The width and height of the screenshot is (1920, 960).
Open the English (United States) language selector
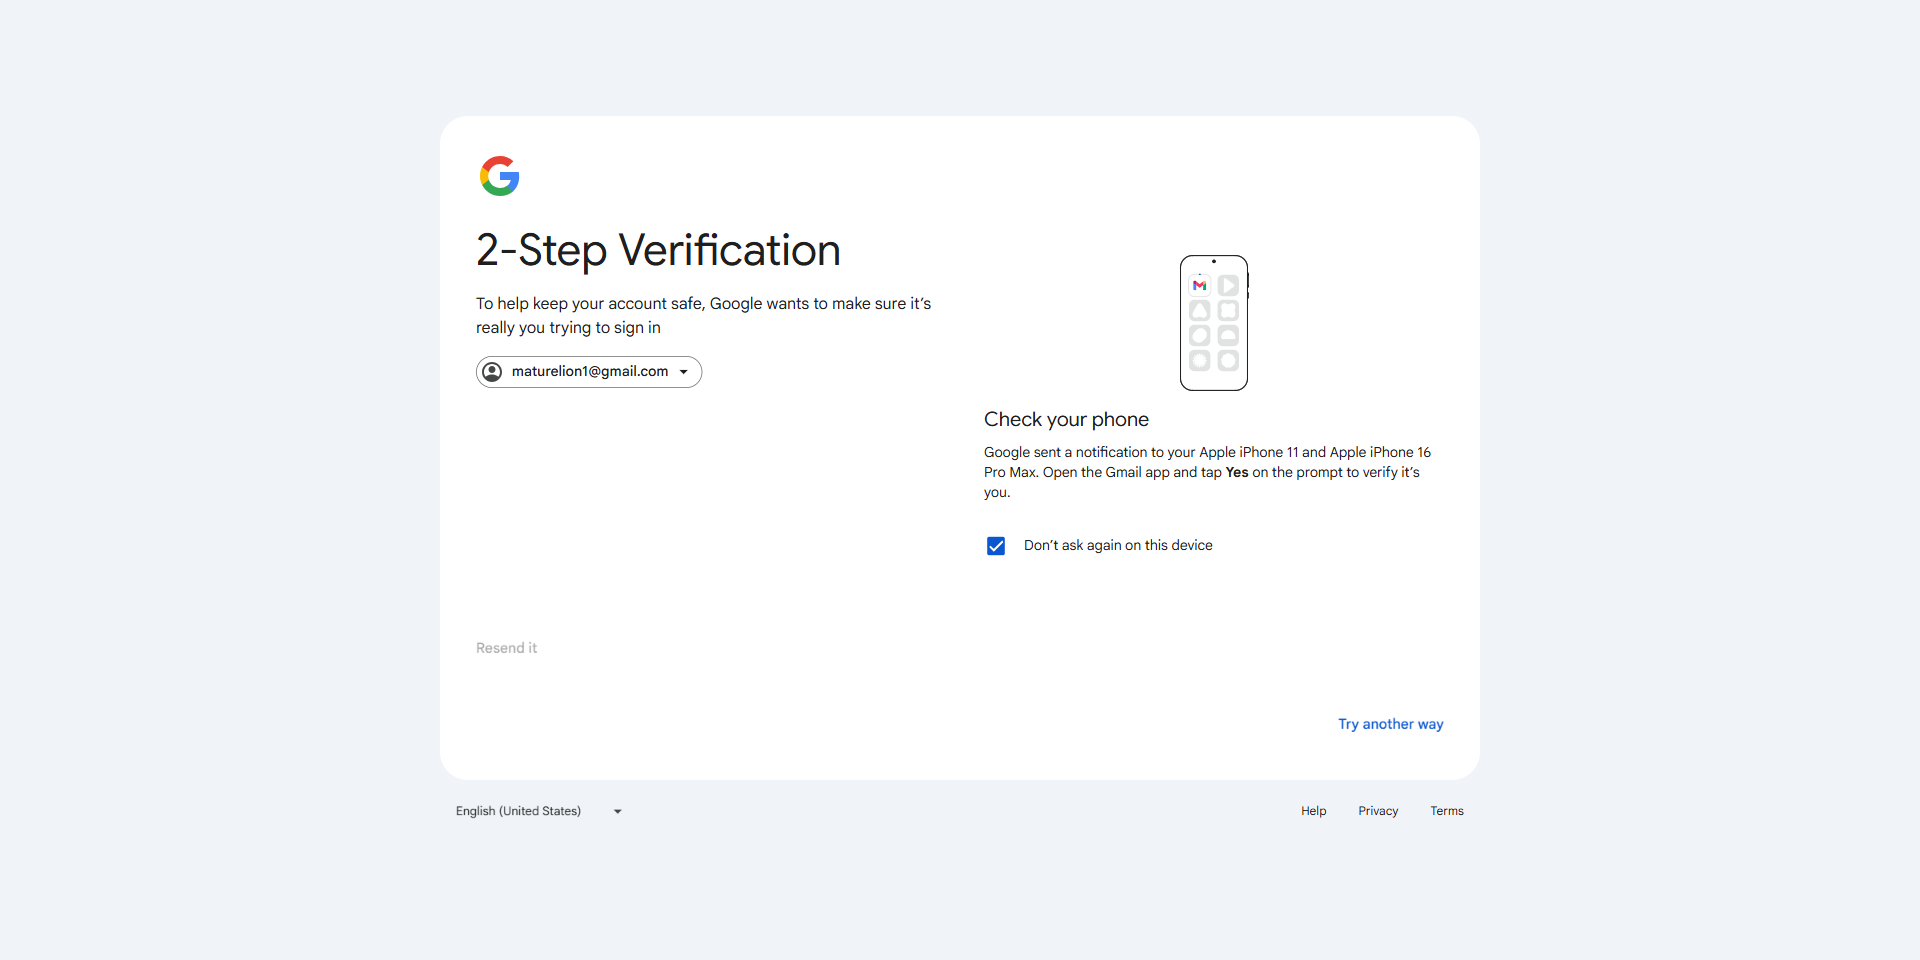pyautogui.click(x=518, y=811)
